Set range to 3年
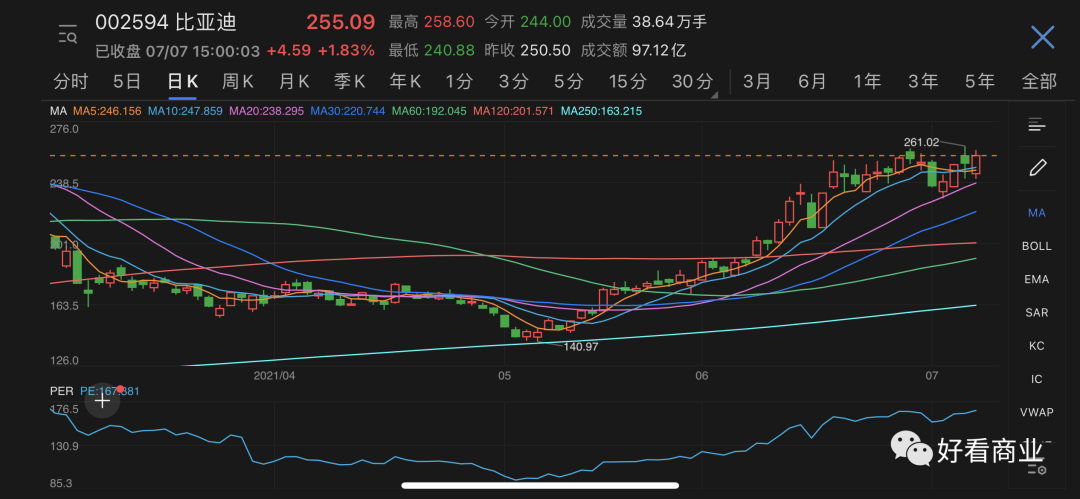Image resolution: width=1080 pixels, height=499 pixels. tap(923, 82)
